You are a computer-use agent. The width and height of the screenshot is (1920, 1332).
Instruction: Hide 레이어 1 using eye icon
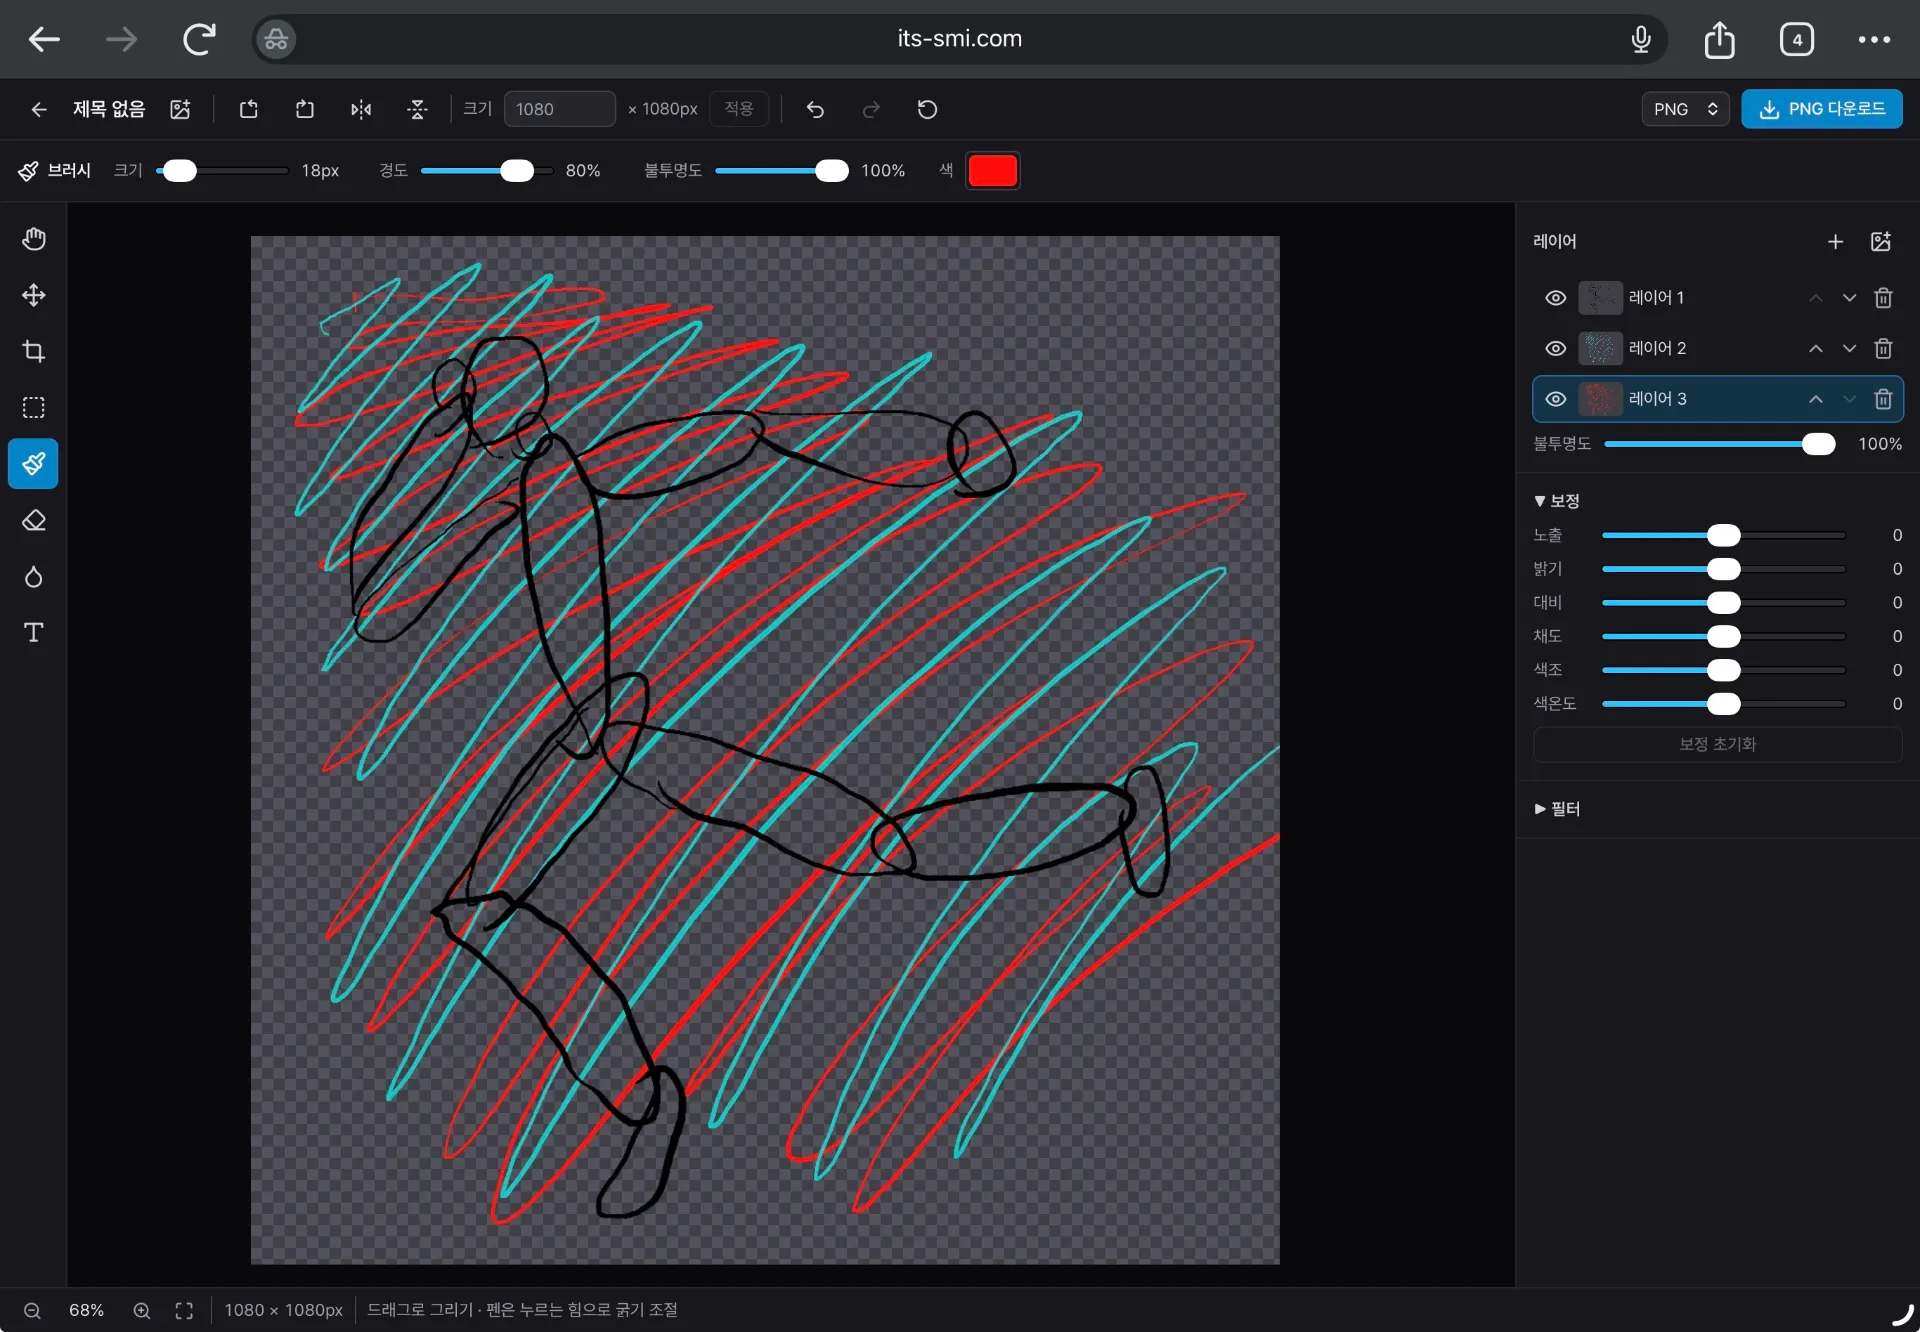(x=1555, y=298)
